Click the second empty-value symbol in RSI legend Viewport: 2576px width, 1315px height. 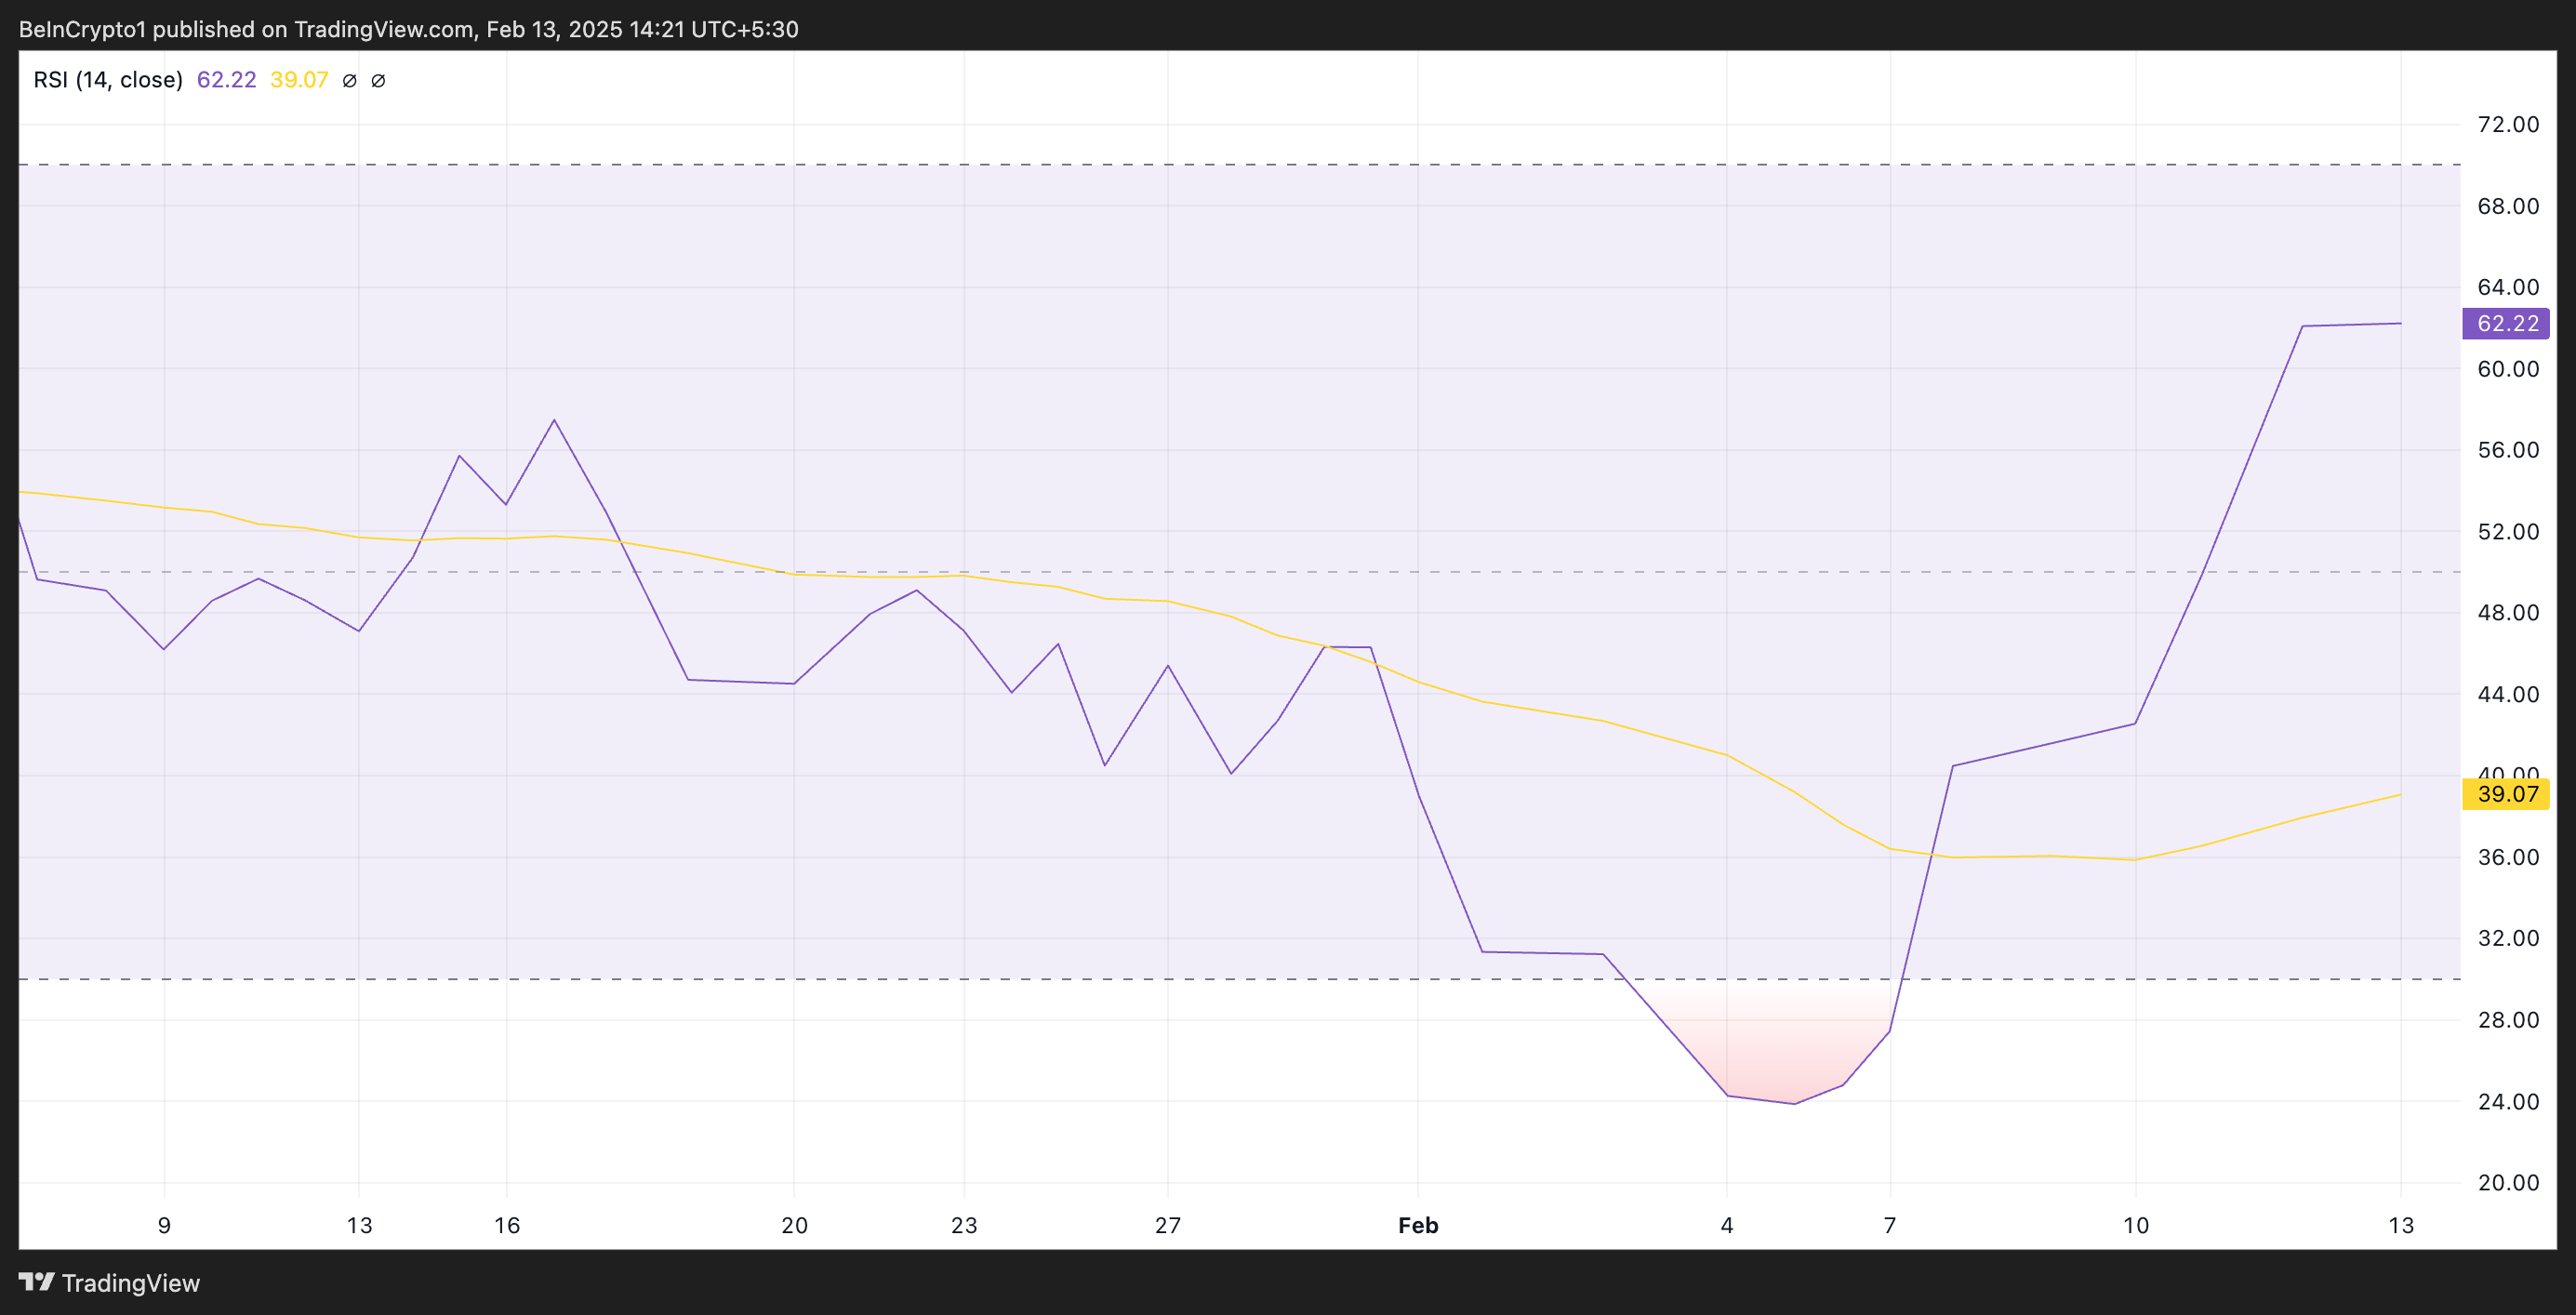pos(378,81)
